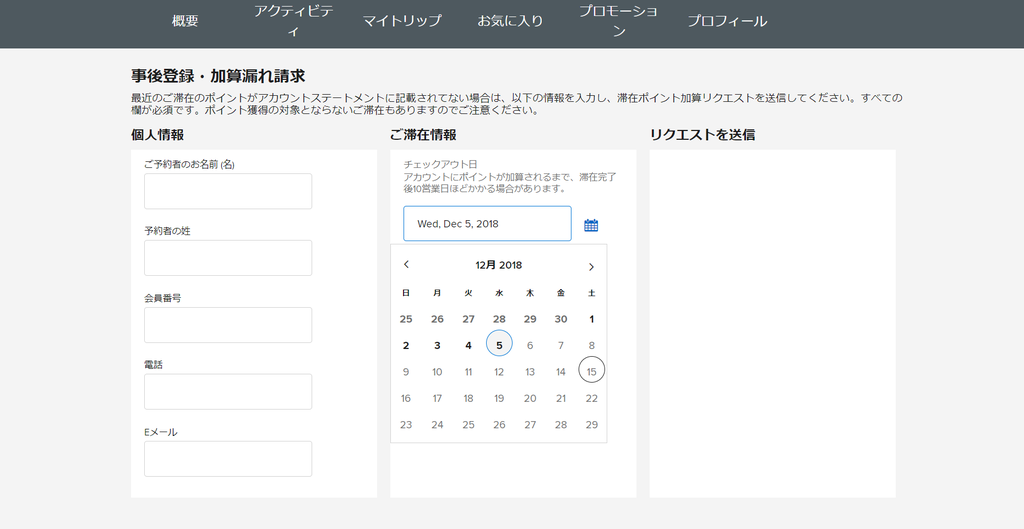Select date 21 in the calendar
This screenshot has height=529, width=1024.
561,398
